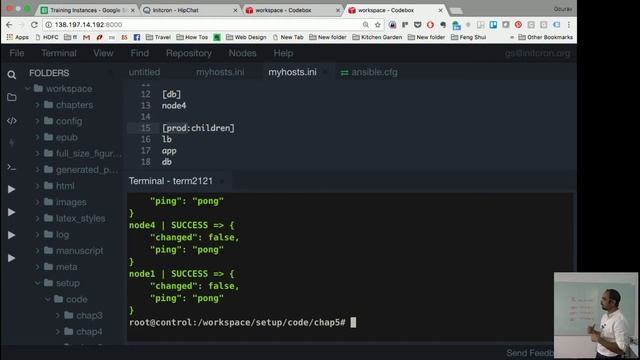This screenshot has height=360, width=640.
Task: Reload the browser page
Action: click(34, 25)
